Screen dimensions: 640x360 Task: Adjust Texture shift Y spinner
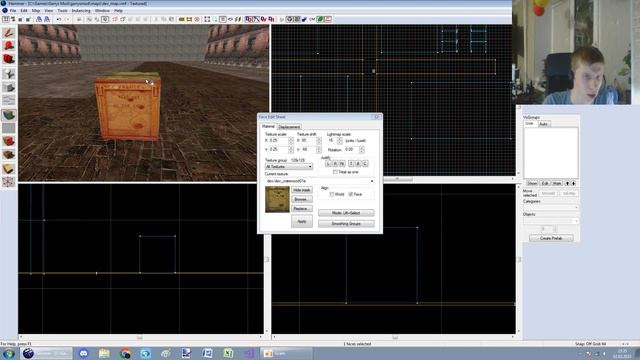click(319, 150)
